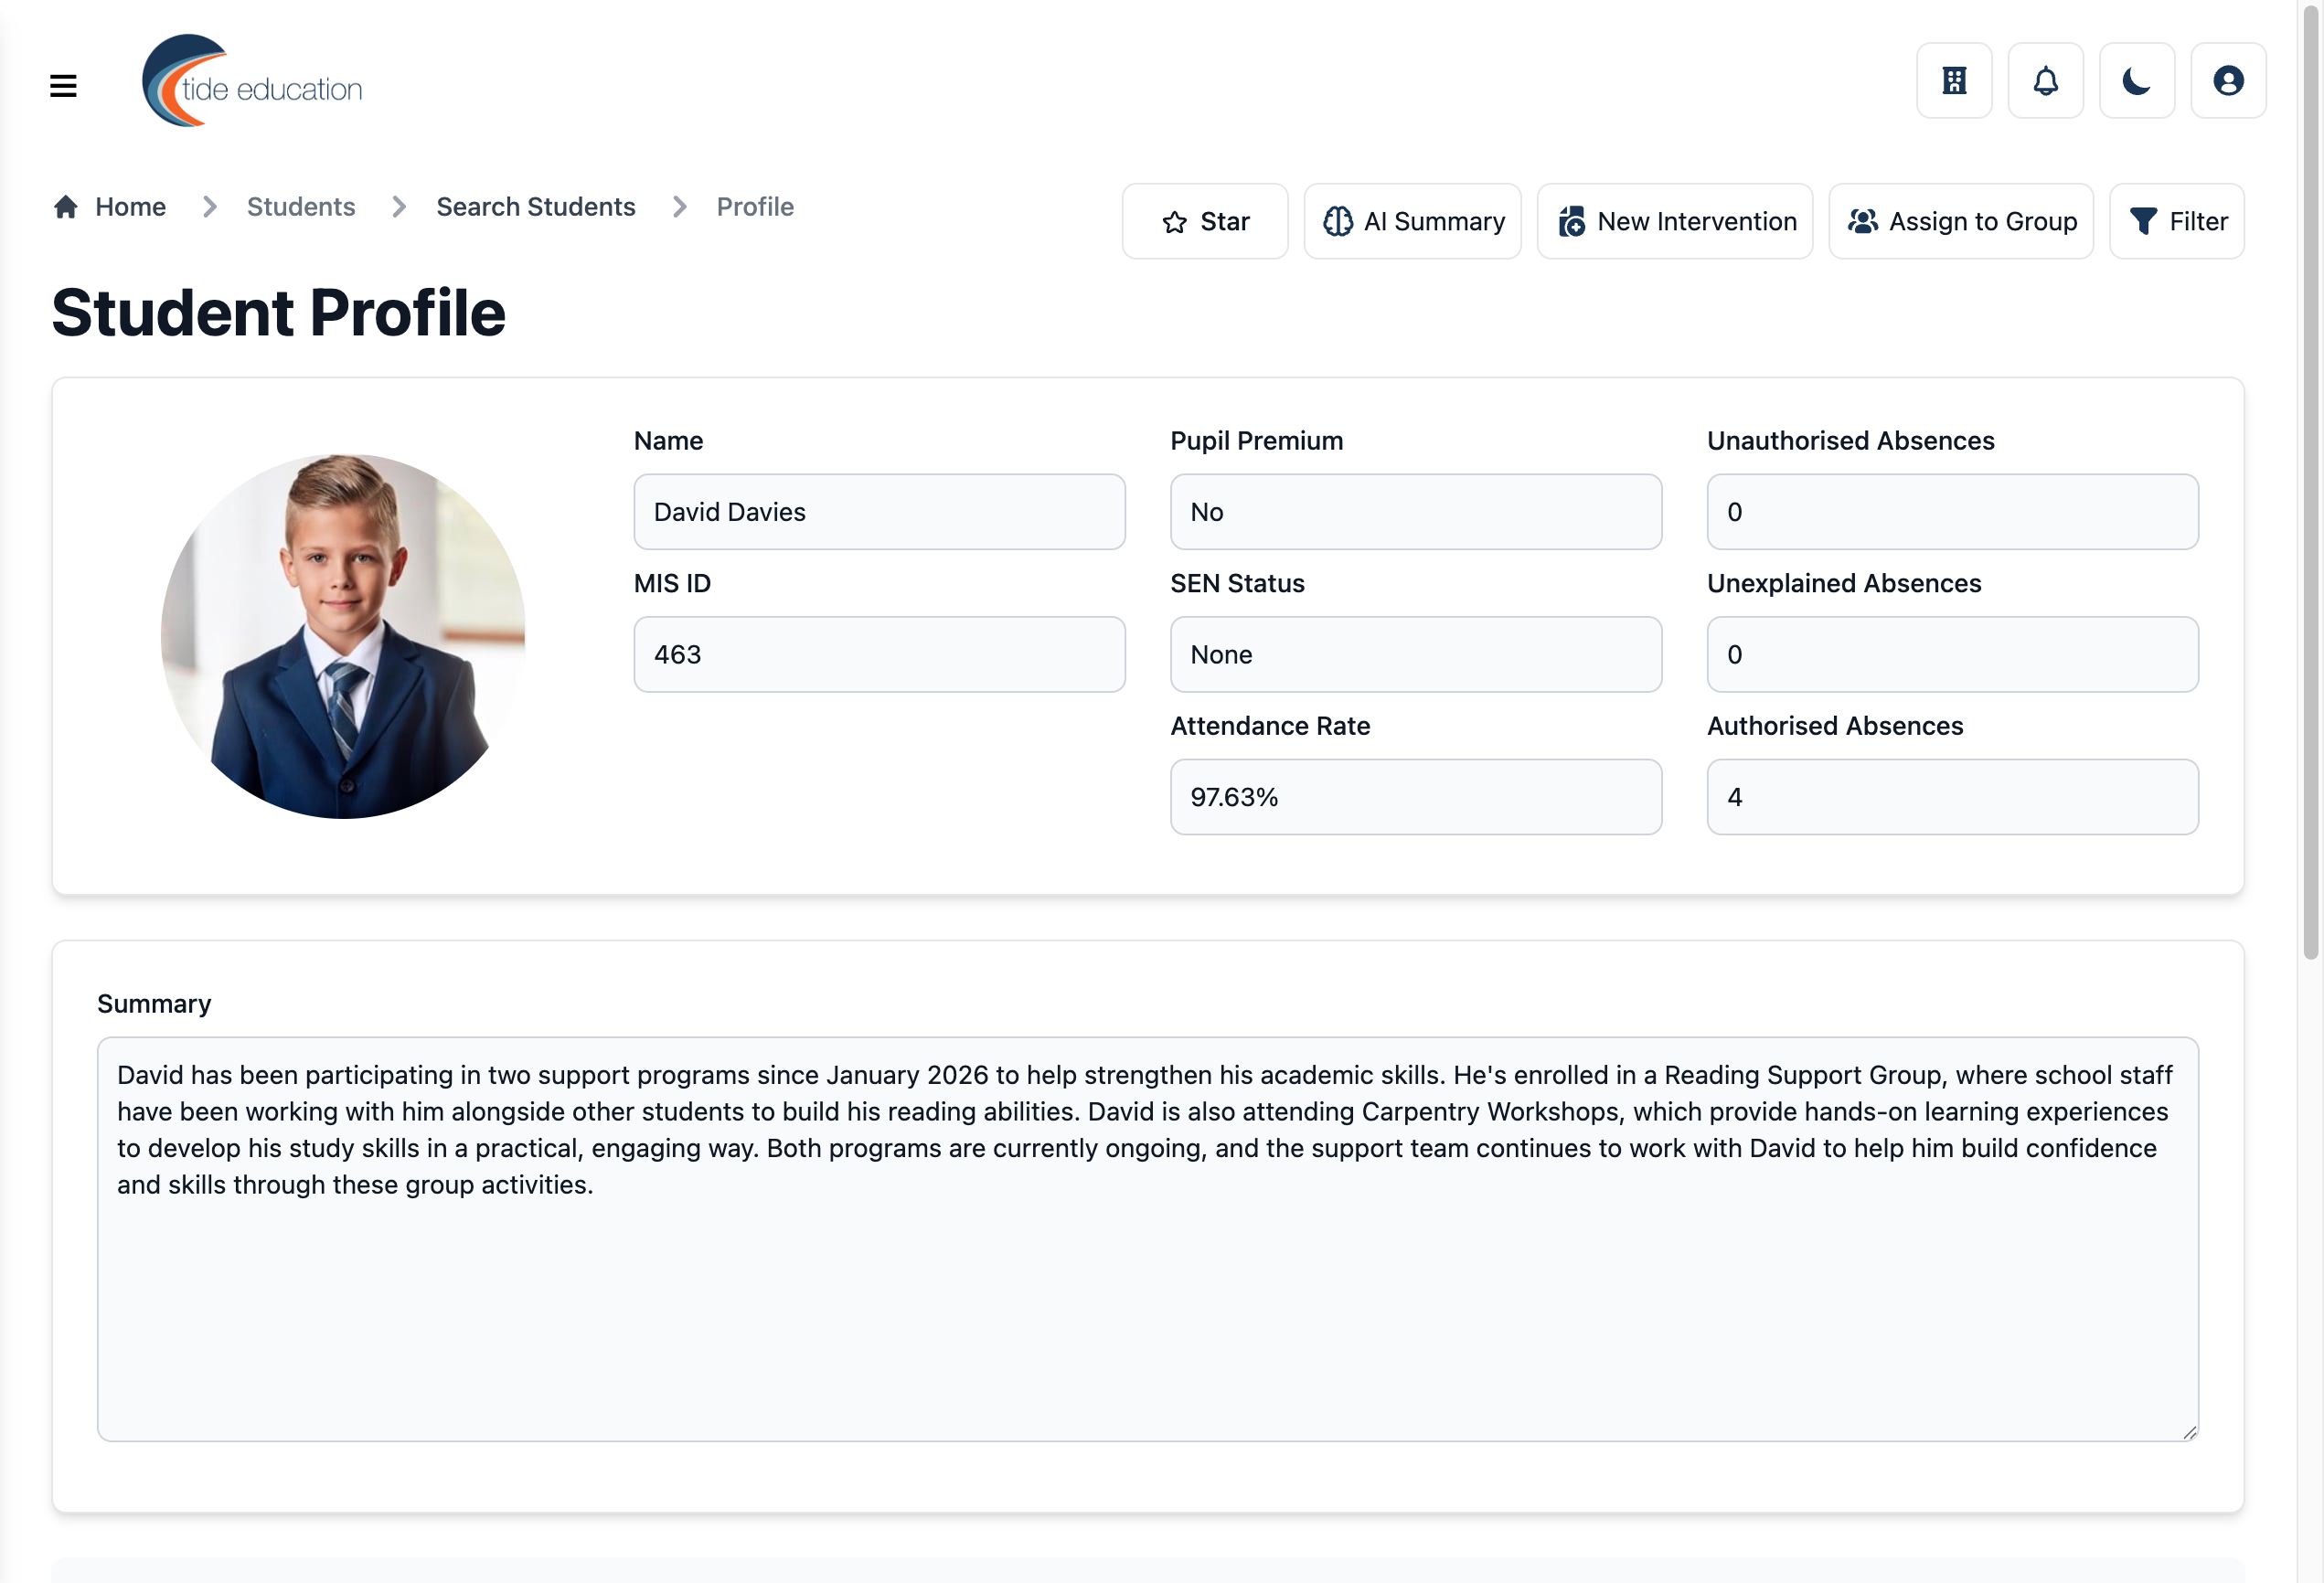Open the notifications bell
The height and width of the screenshot is (1583, 2324).
tap(2045, 81)
